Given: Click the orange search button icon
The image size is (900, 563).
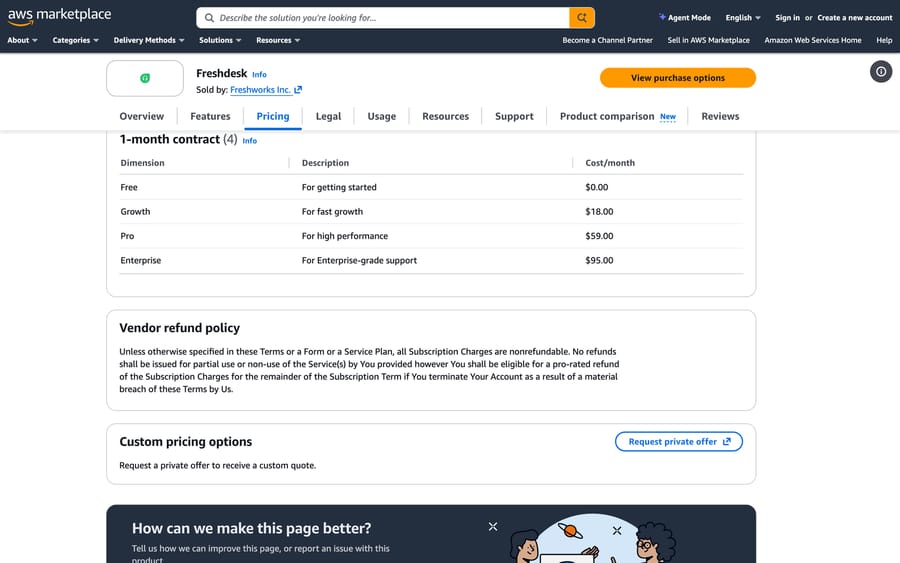Looking at the screenshot, I should (581, 18).
